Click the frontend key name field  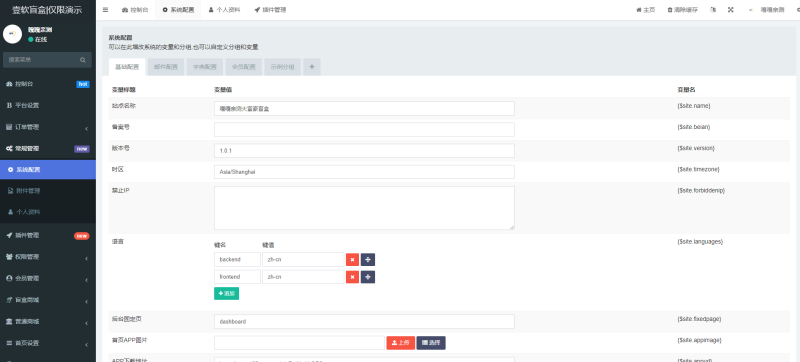click(x=237, y=277)
